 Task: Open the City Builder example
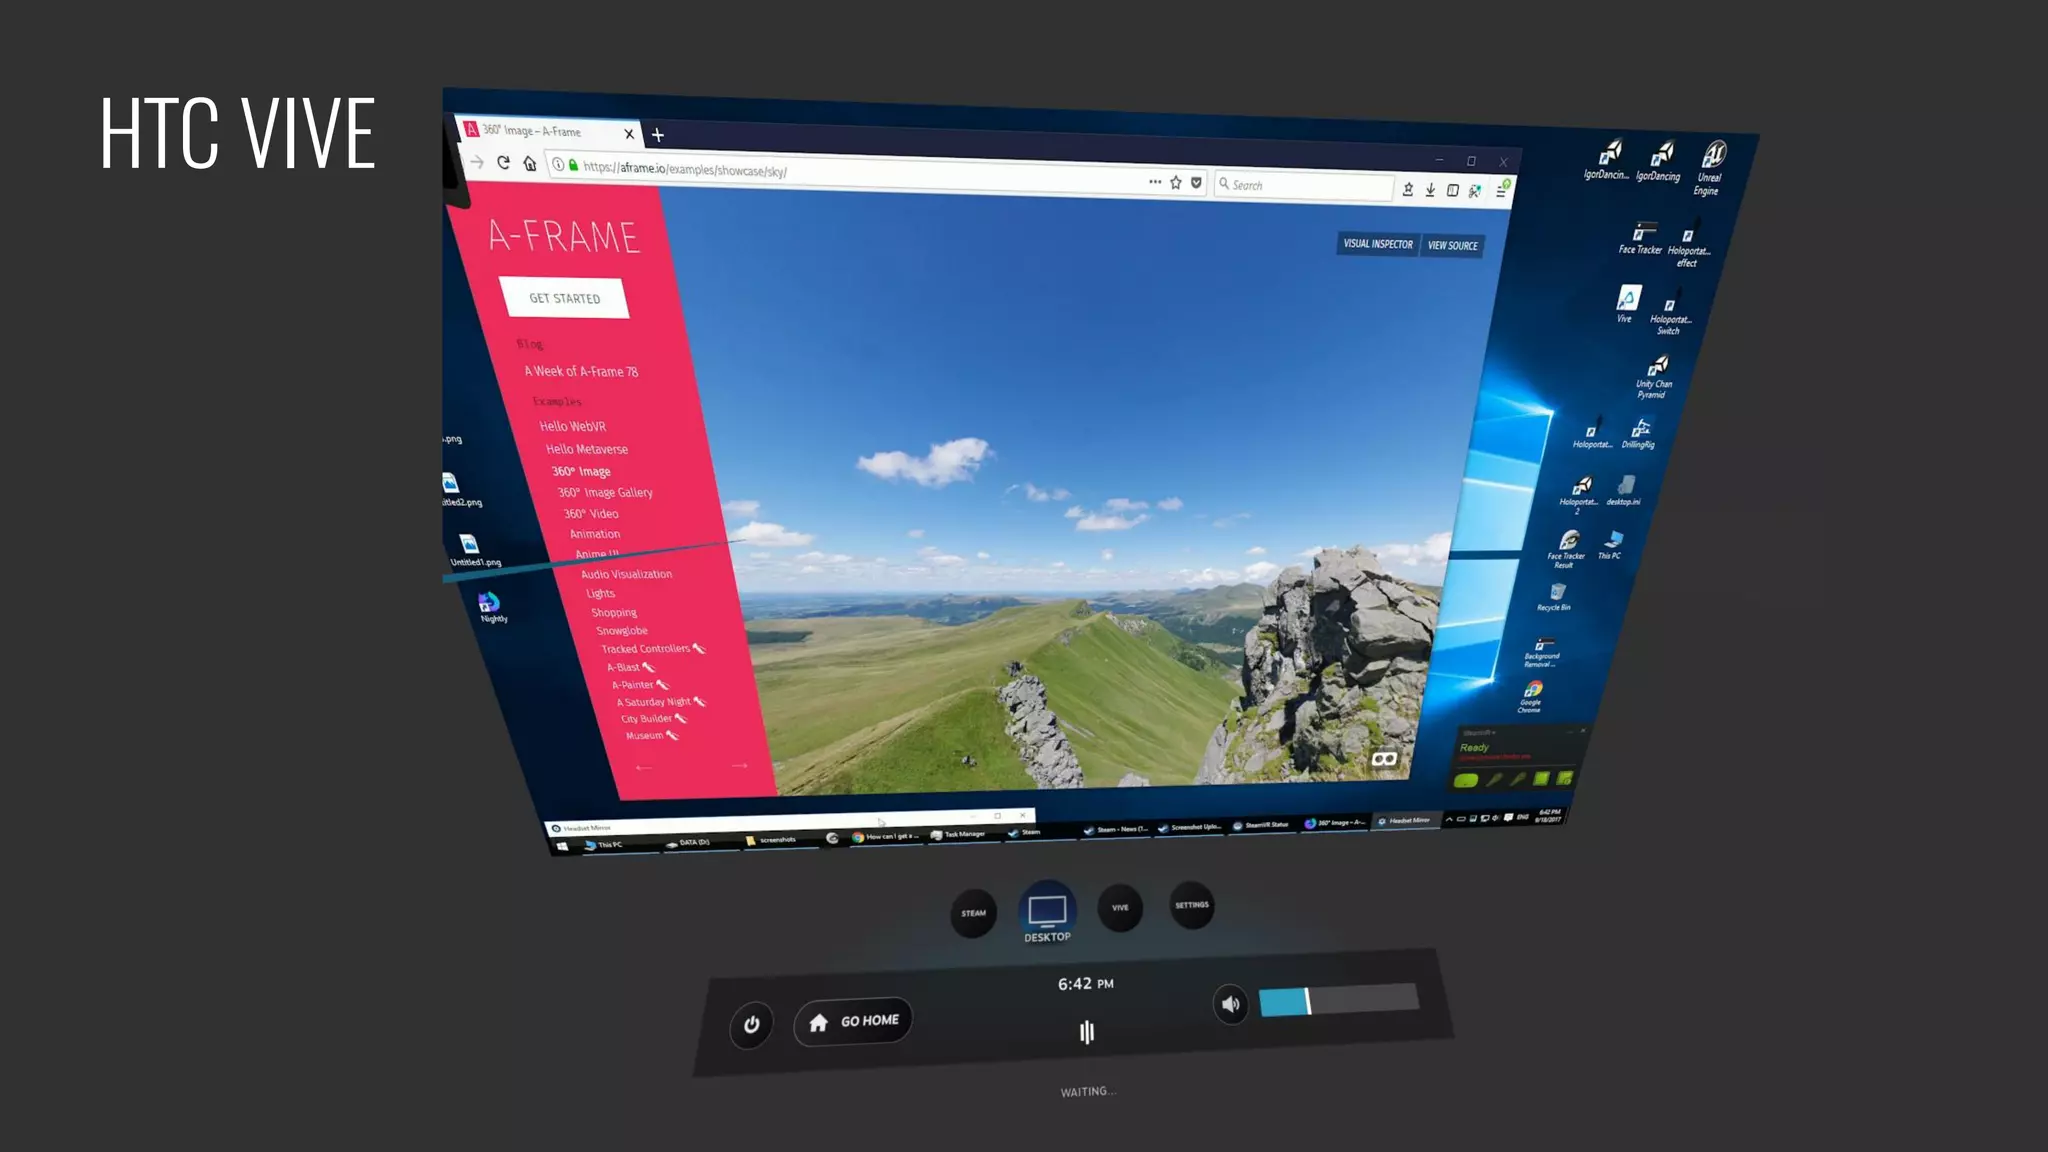click(653, 719)
